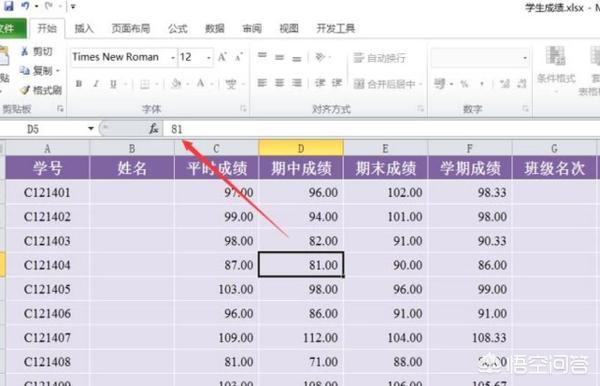
Task: Insert function with fx icon
Action: (153, 129)
